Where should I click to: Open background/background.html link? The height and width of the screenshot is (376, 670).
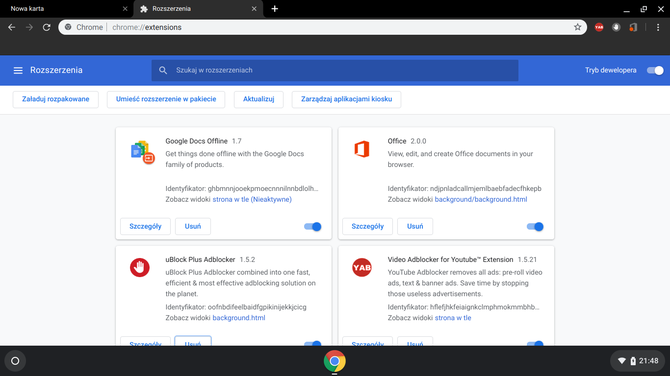[481, 200]
